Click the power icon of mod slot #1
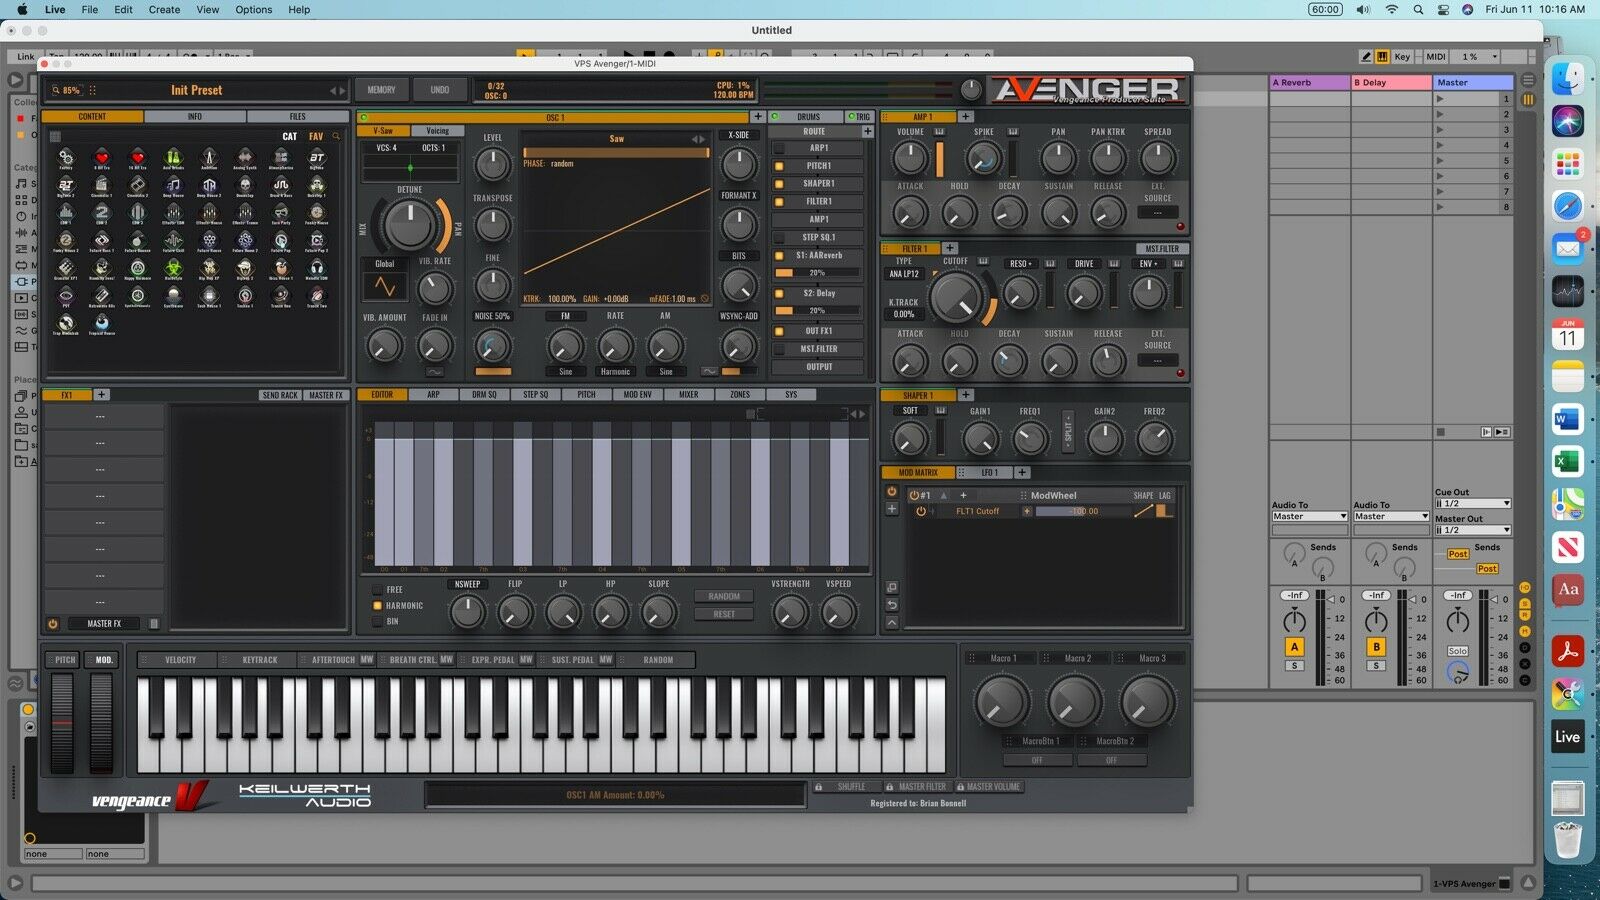Image resolution: width=1600 pixels, height=900 pixels. (914, 495)
